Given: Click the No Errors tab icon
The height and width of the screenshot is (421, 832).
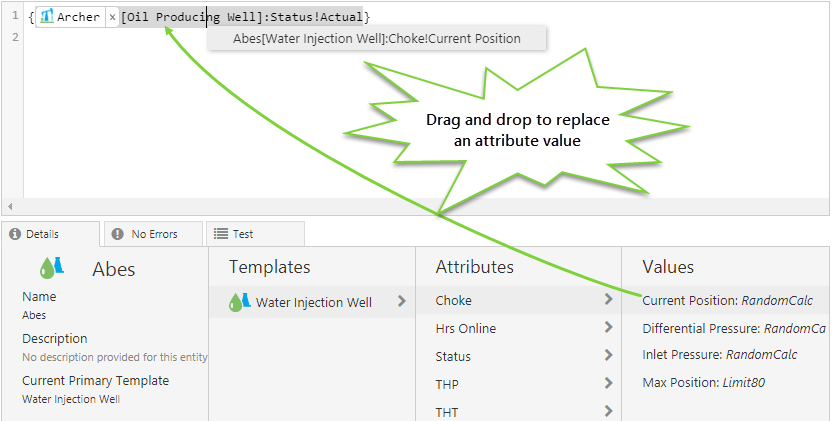Looking at the screenshot, I should tap(119, 234).
